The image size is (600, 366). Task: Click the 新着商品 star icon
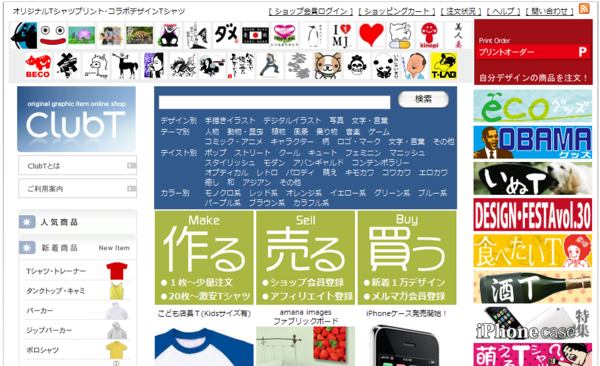point(27,248)
